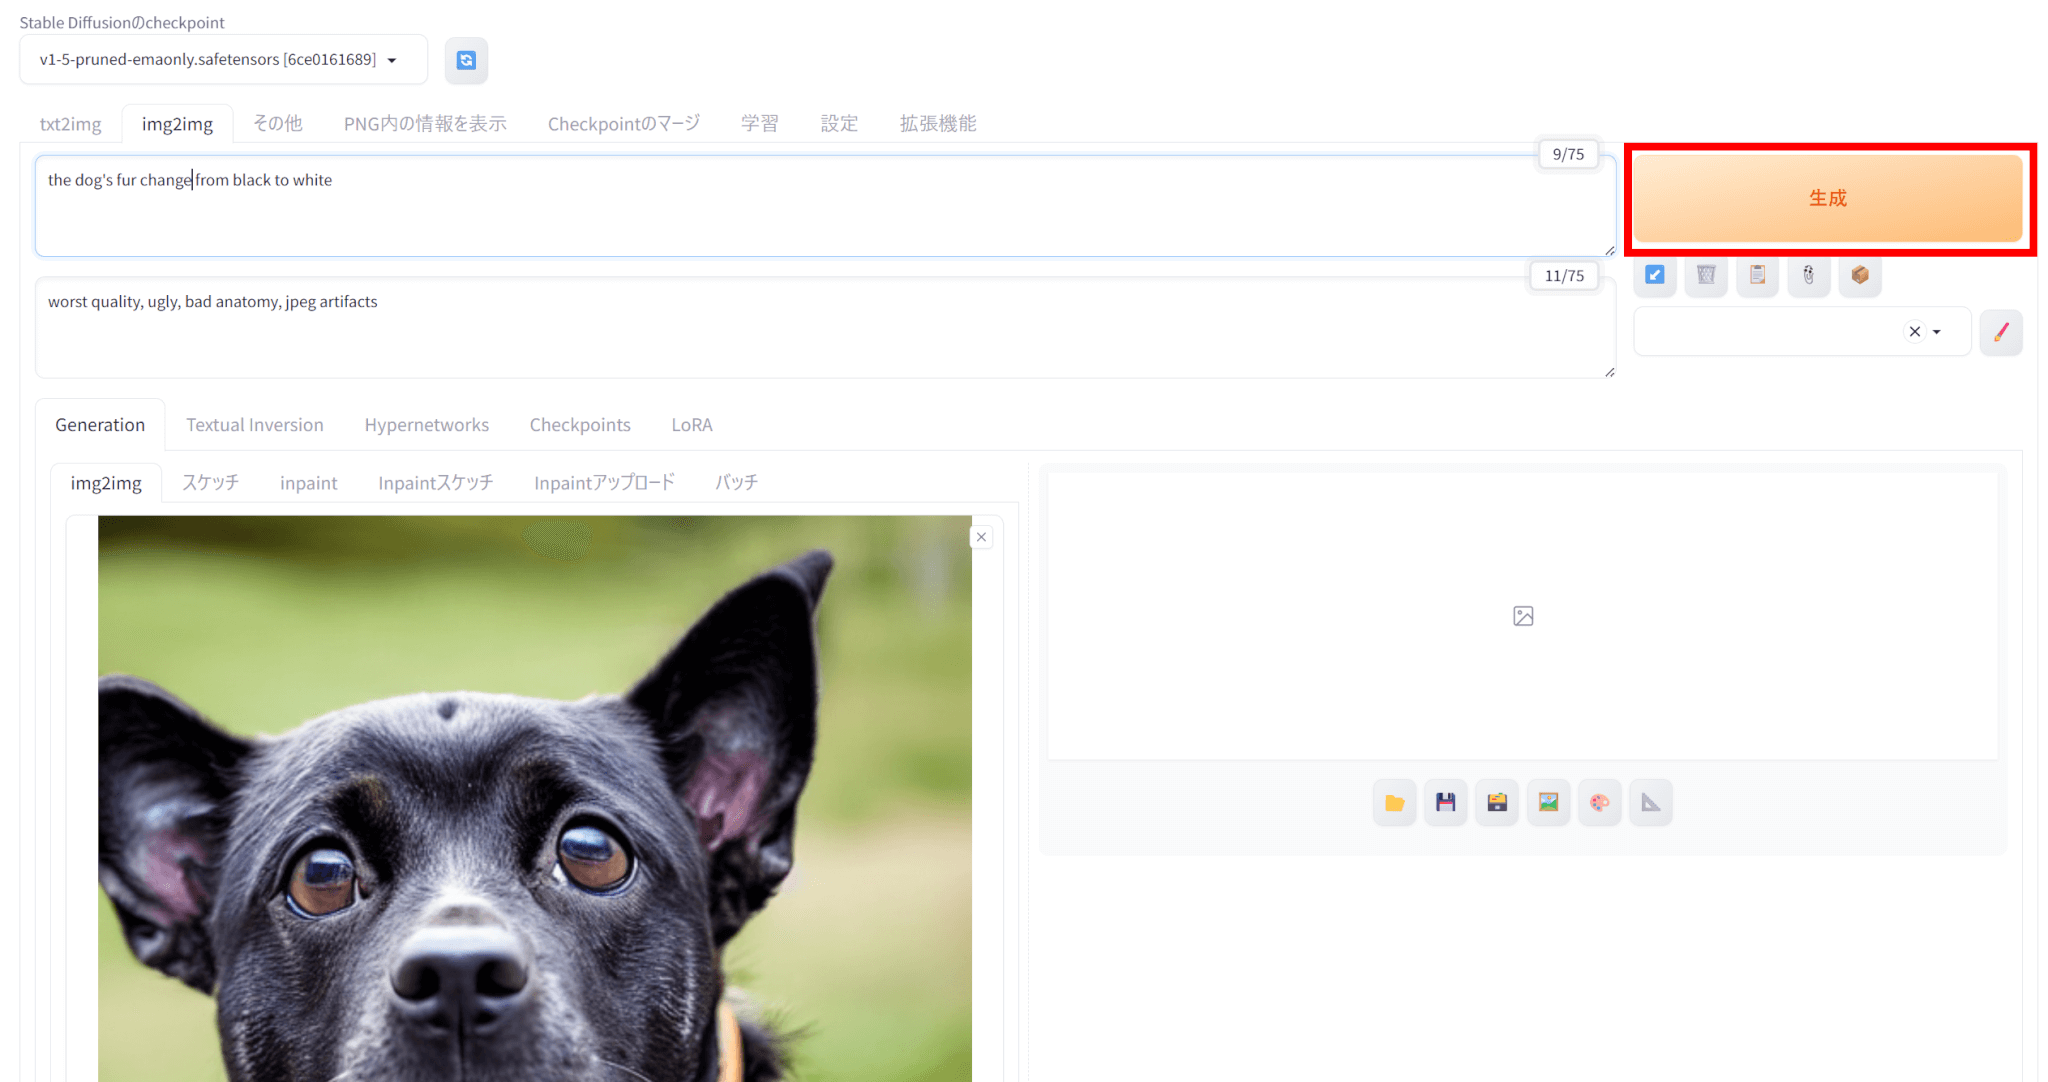The width and height of the screenshot is (2048, 1082).
Task: Click the negative prompt text box
Action: [x=825, y=328]
